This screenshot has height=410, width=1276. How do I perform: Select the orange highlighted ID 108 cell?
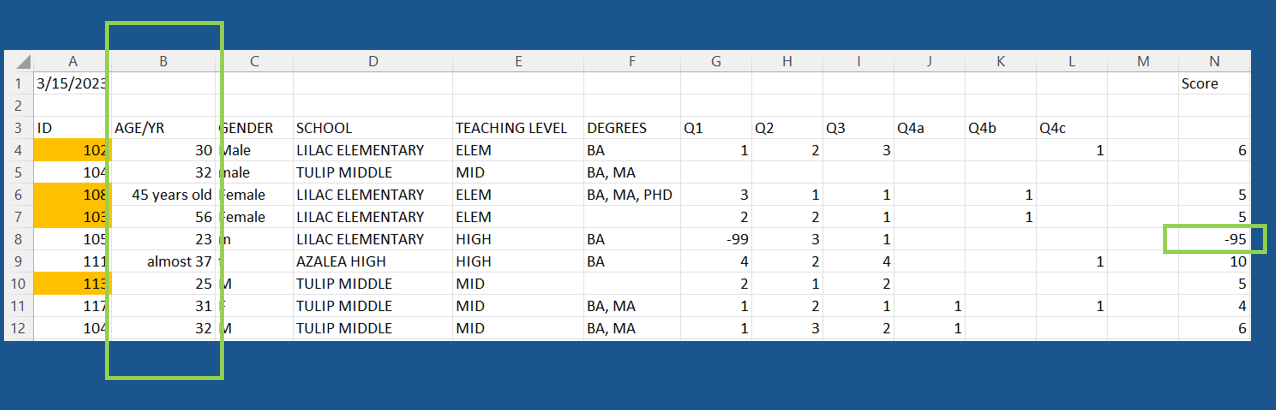[x=72, y=195]
